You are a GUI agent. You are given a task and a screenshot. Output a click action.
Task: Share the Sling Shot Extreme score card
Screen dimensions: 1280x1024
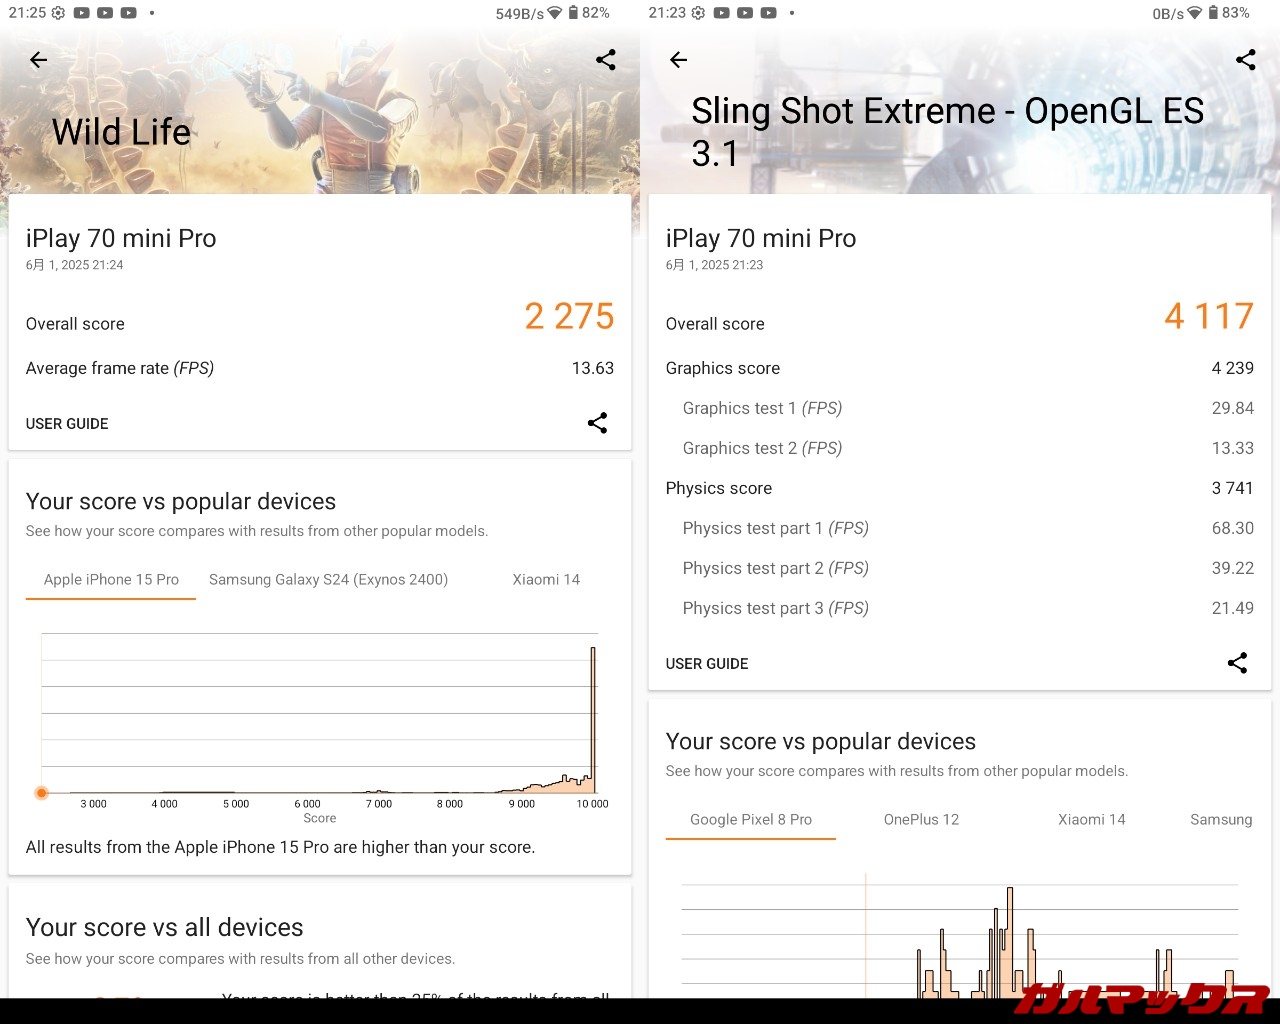(x=1237, y=663)
